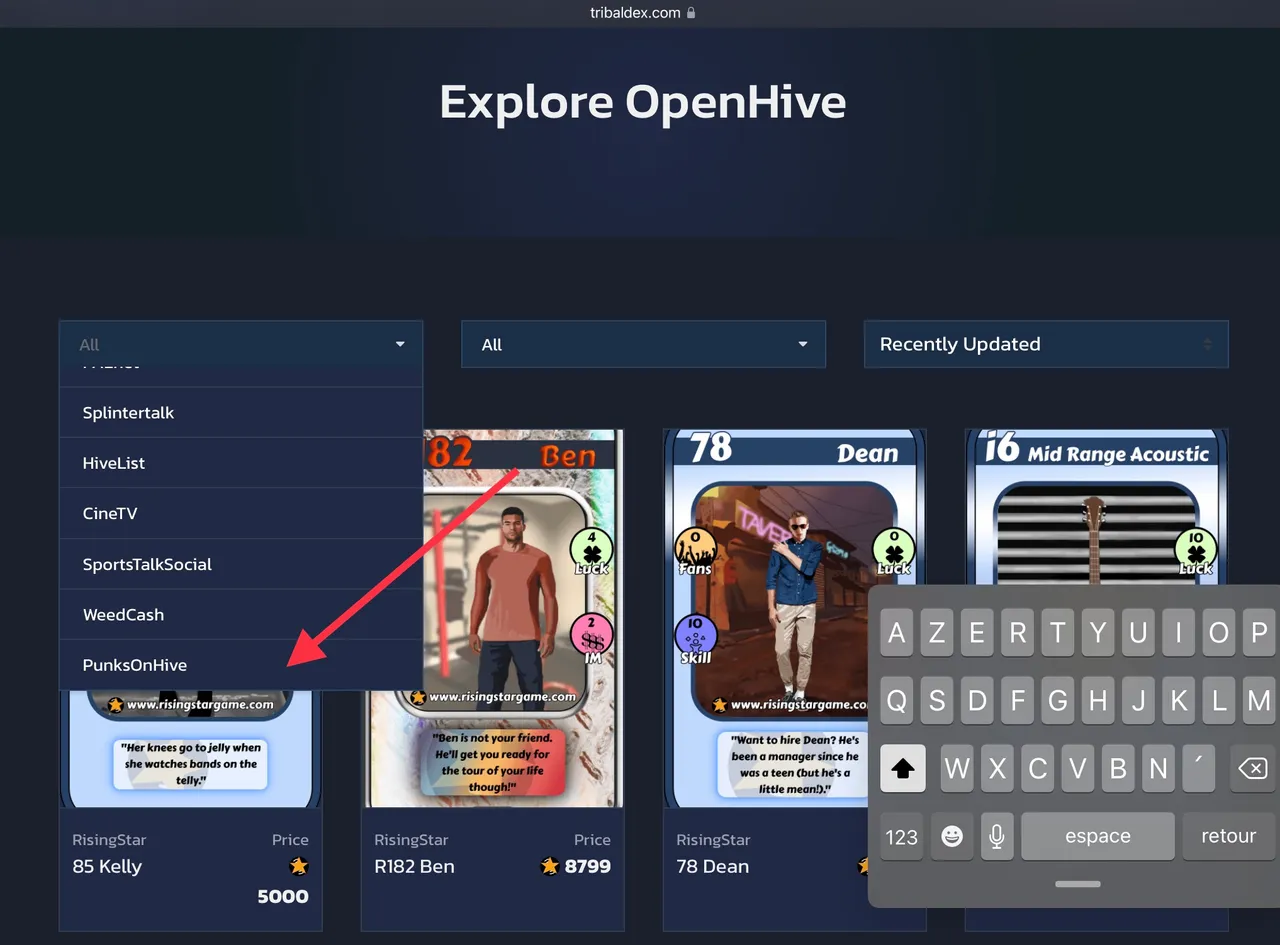
Task: Tap the R key on keyboard
Action: (x=1018, y=633)
